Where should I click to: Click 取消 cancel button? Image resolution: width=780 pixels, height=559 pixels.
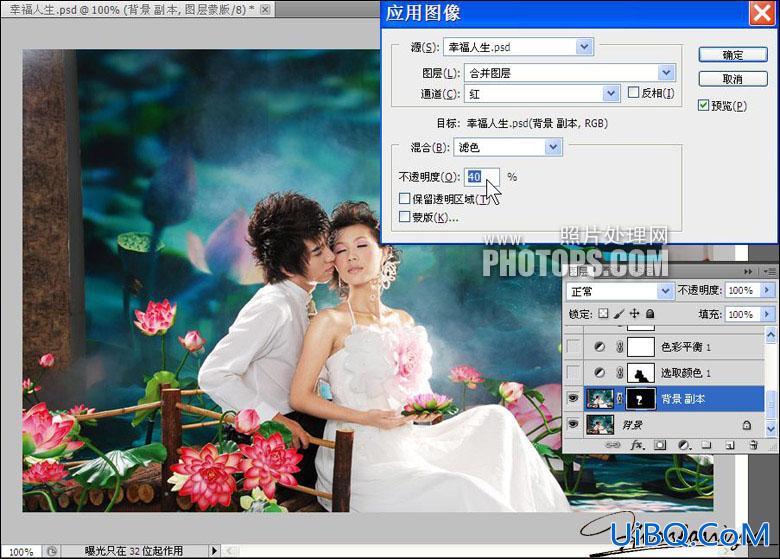point(733,79)
